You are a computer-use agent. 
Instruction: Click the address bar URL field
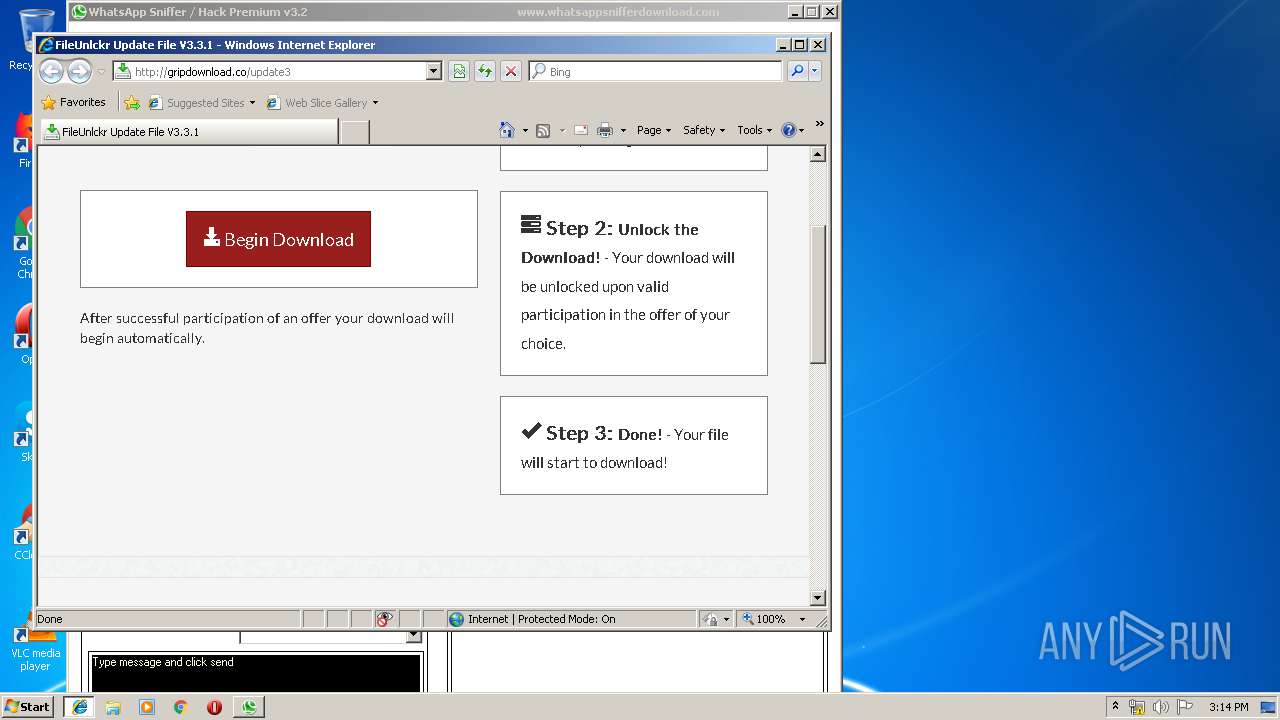click(x=270, y=71)
